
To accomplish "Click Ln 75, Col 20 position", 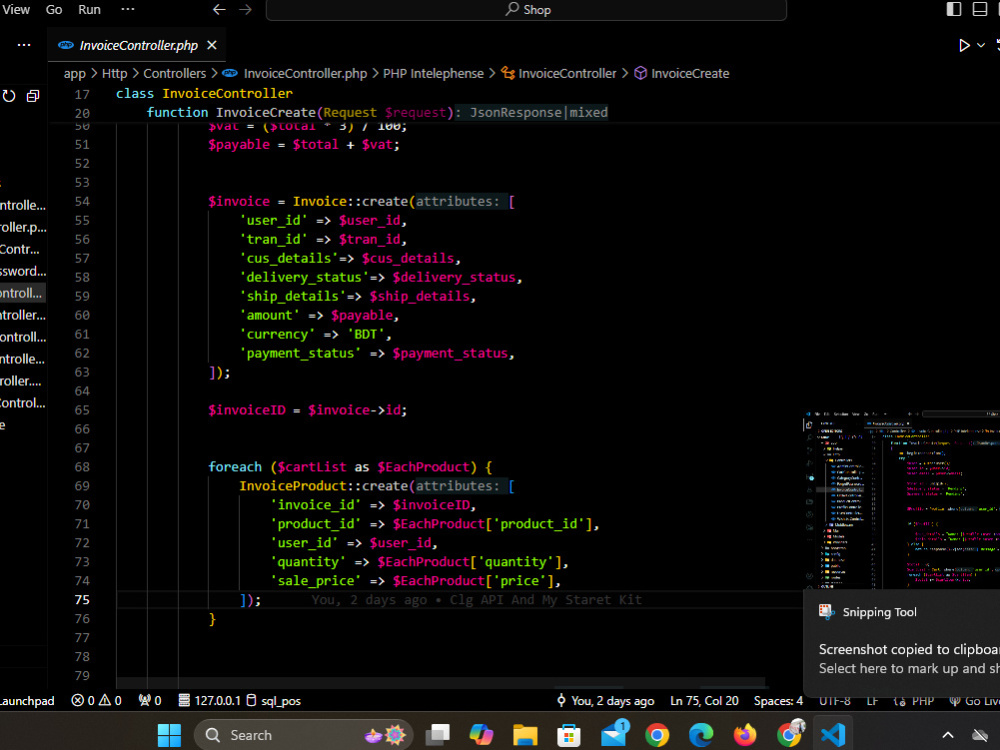I will coord(704,701).
